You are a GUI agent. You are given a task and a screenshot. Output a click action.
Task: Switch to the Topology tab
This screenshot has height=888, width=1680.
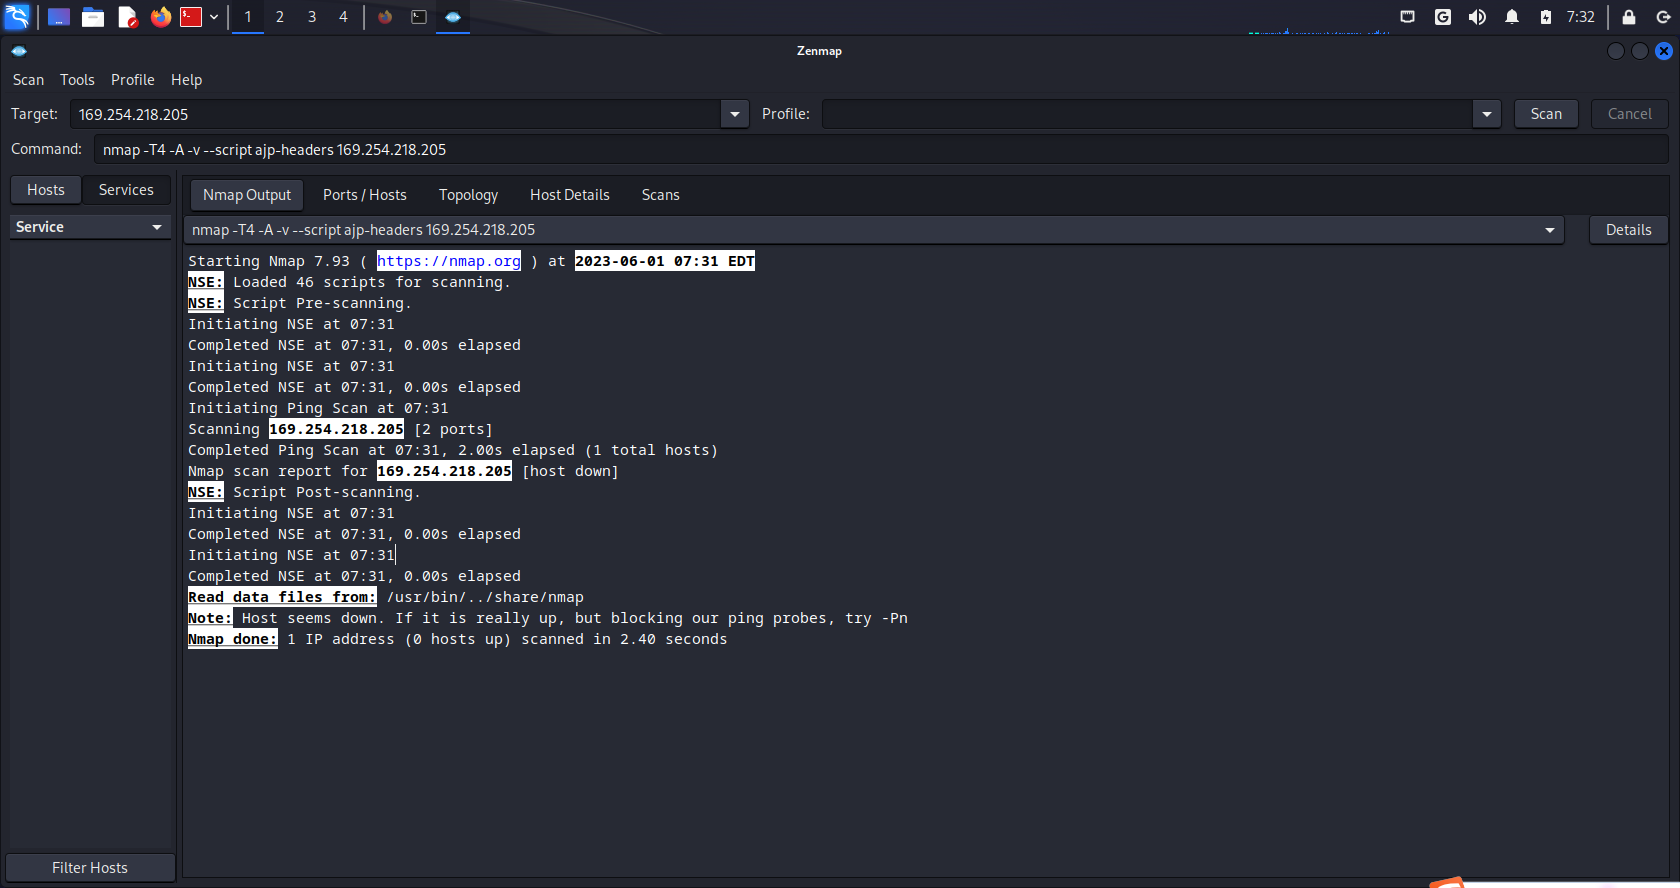click(x=468, y=195)
